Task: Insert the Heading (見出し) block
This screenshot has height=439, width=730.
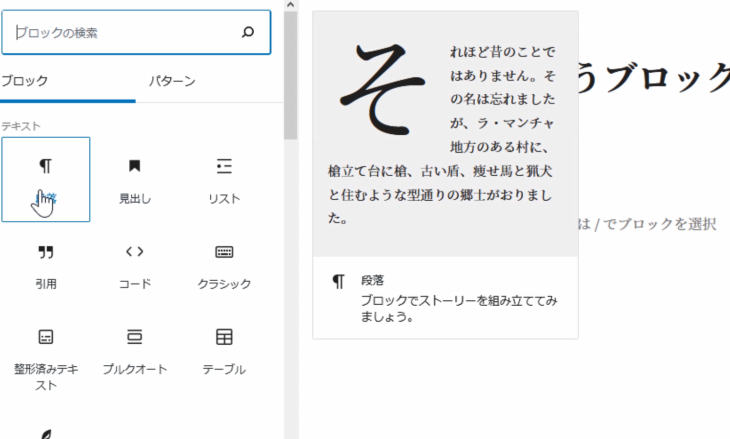Action: click(x=135, y=179)
